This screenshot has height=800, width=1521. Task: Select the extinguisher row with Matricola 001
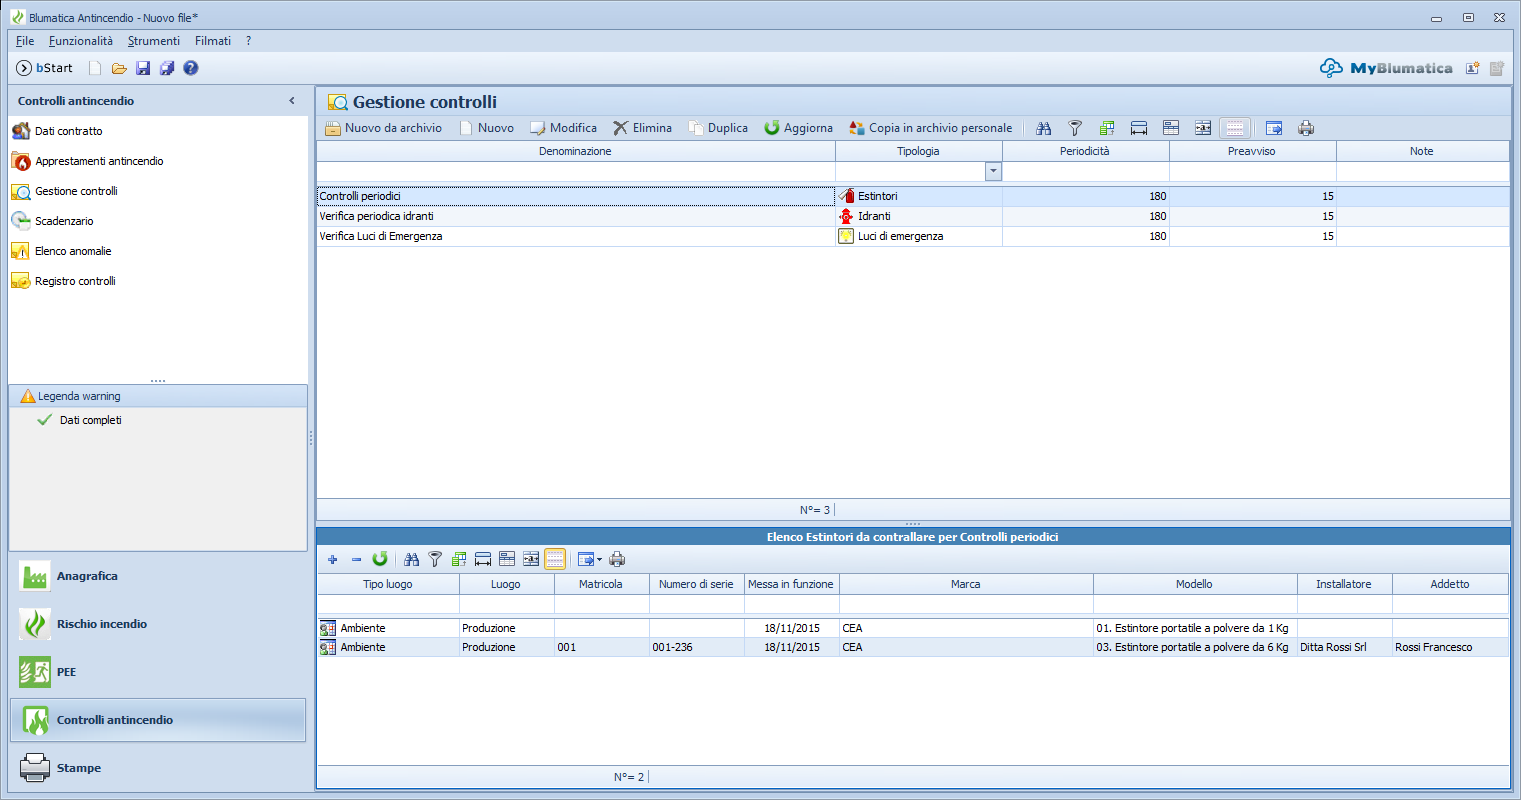click(x=913, y=647)
